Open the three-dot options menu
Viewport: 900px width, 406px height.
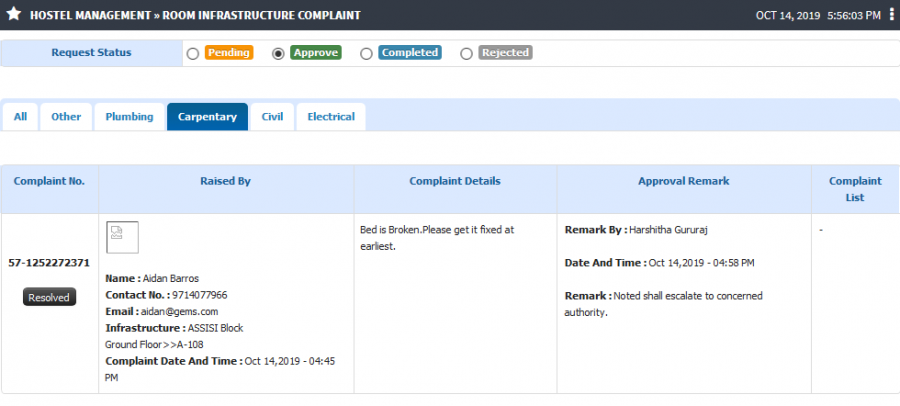(891, 14)
